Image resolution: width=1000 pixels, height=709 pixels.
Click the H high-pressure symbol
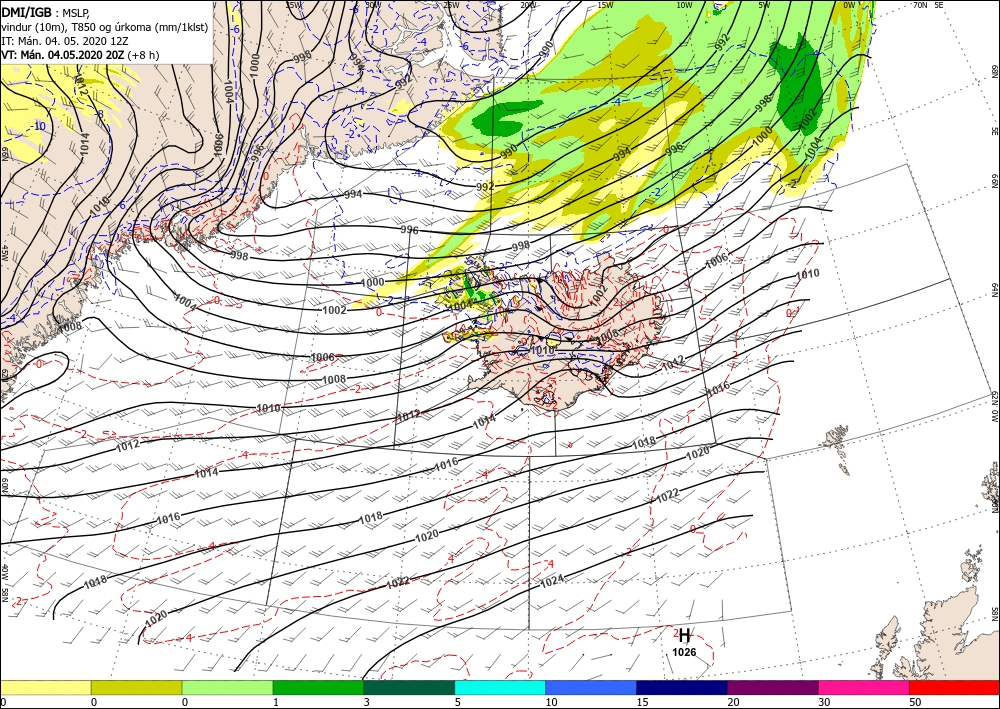[x=684, y=636]
